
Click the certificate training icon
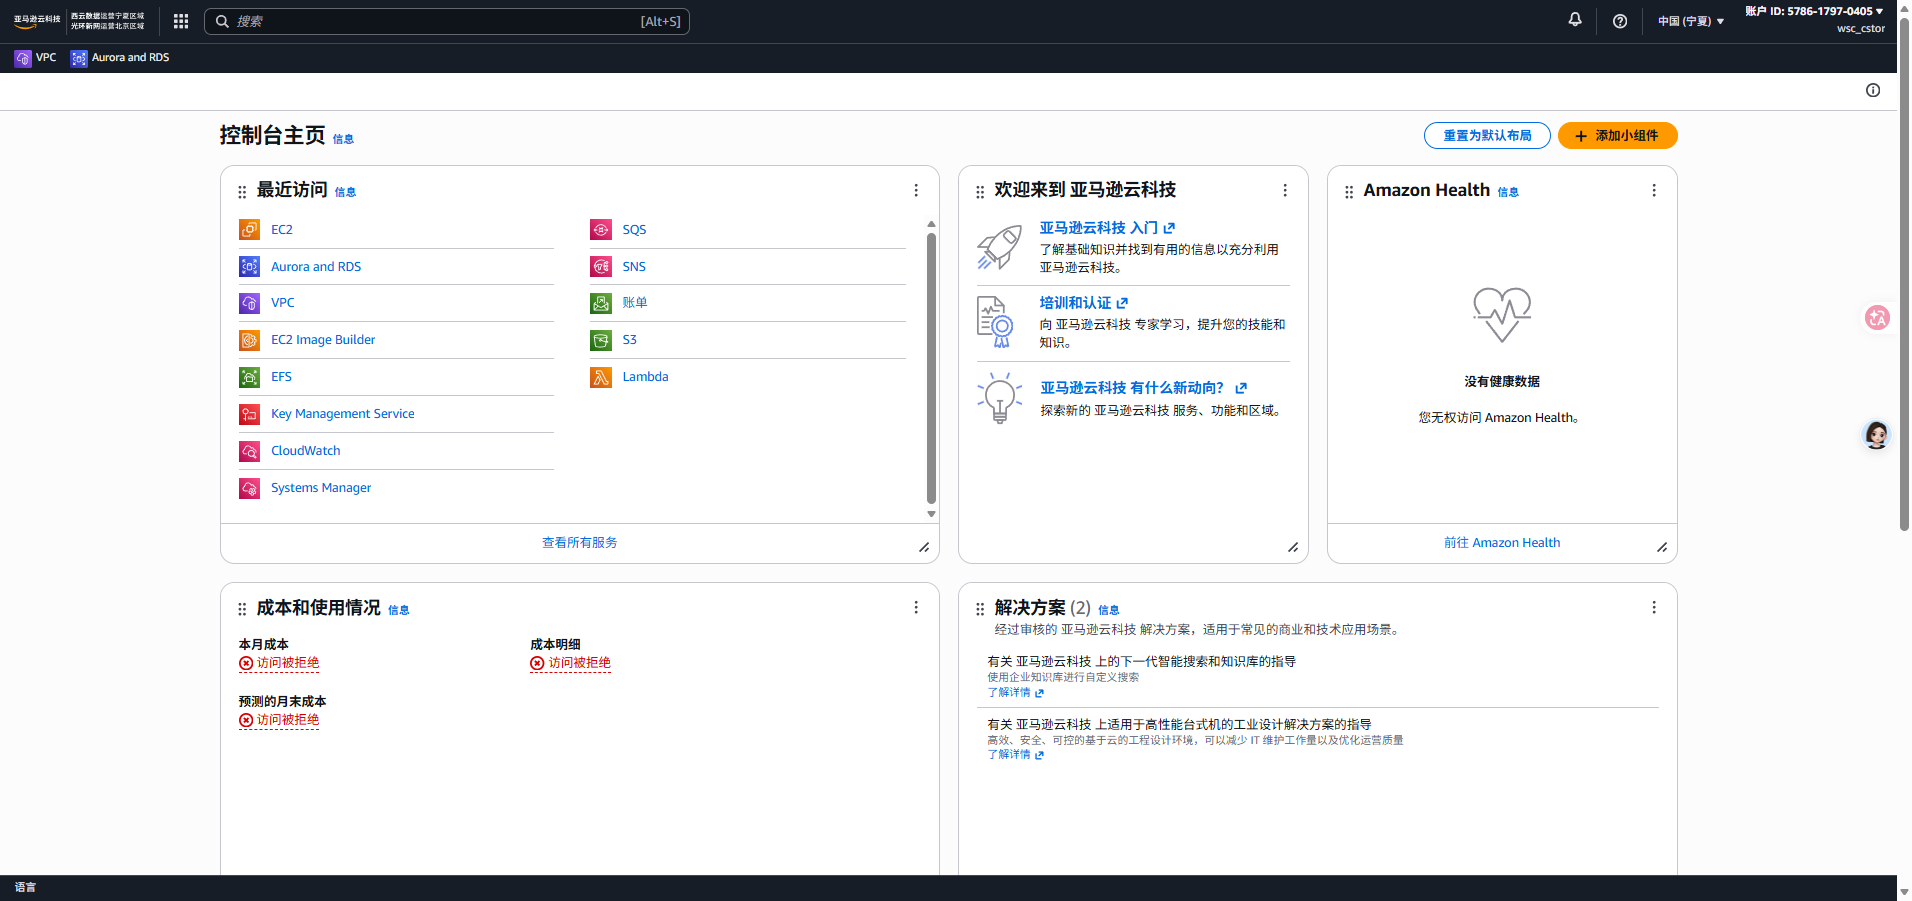click(996, 322)
